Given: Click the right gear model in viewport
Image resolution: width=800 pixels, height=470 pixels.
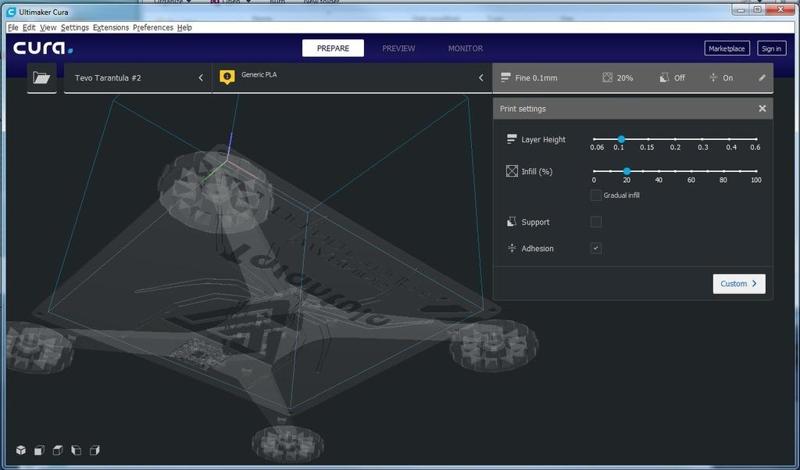Looking at the screenshot, I should 493,344.
